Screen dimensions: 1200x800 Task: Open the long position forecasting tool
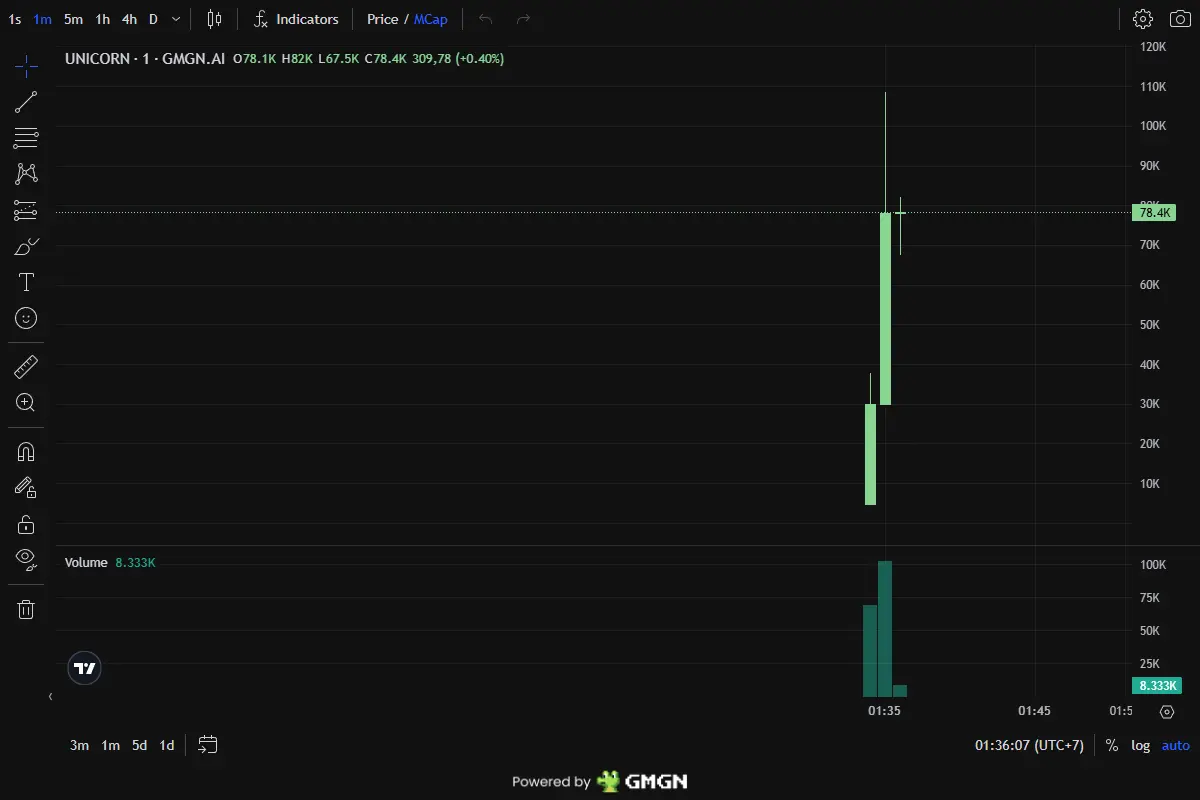click(26, 210)
